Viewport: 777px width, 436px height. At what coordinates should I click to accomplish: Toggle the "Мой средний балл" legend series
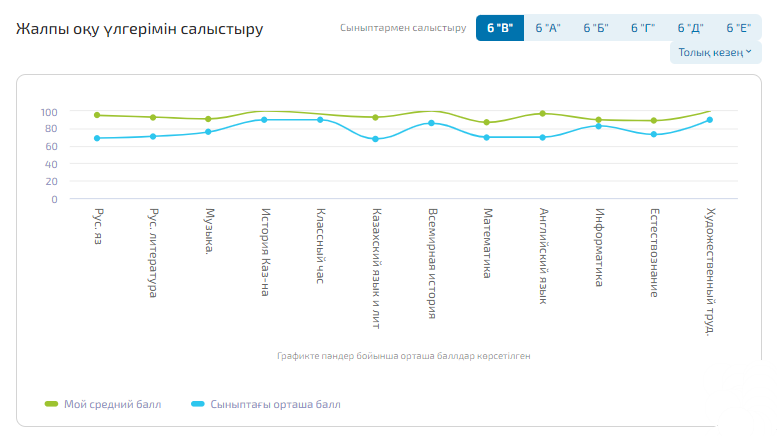tap(112, 404)
